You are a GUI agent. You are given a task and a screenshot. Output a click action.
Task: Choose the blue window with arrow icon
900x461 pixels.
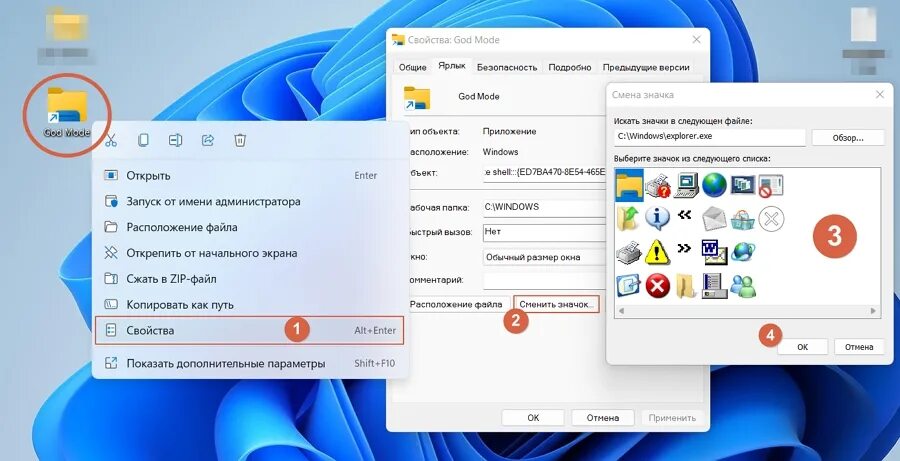click(x=629, y=285)
